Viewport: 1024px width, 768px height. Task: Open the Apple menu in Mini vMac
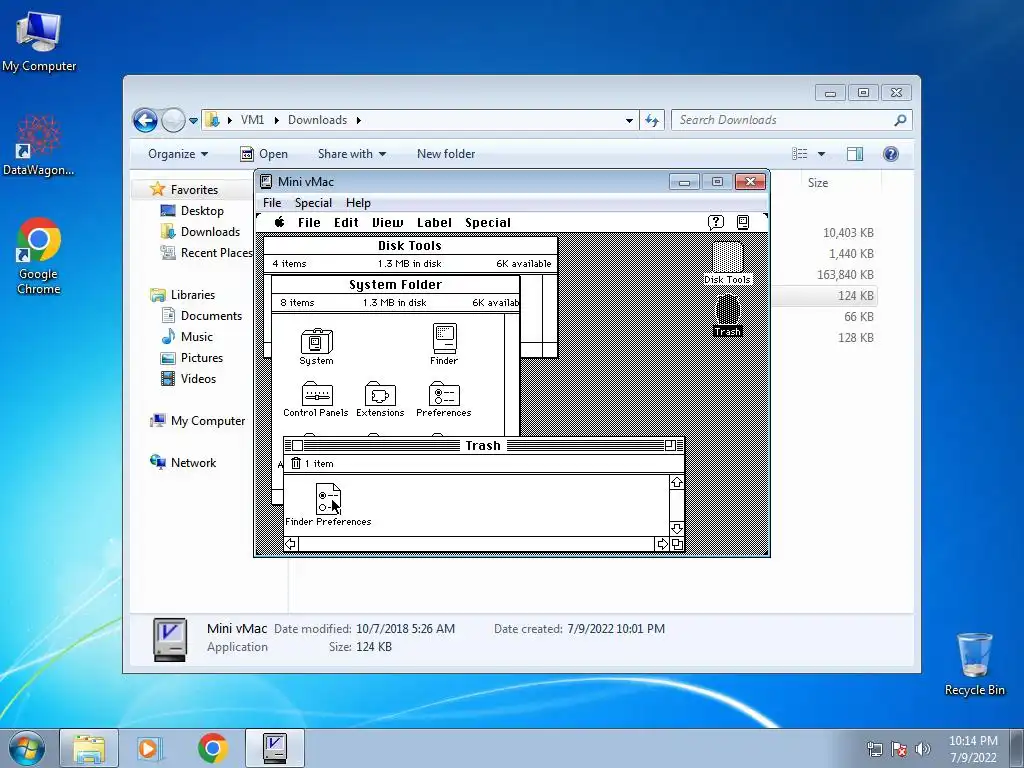pos(280,222)
